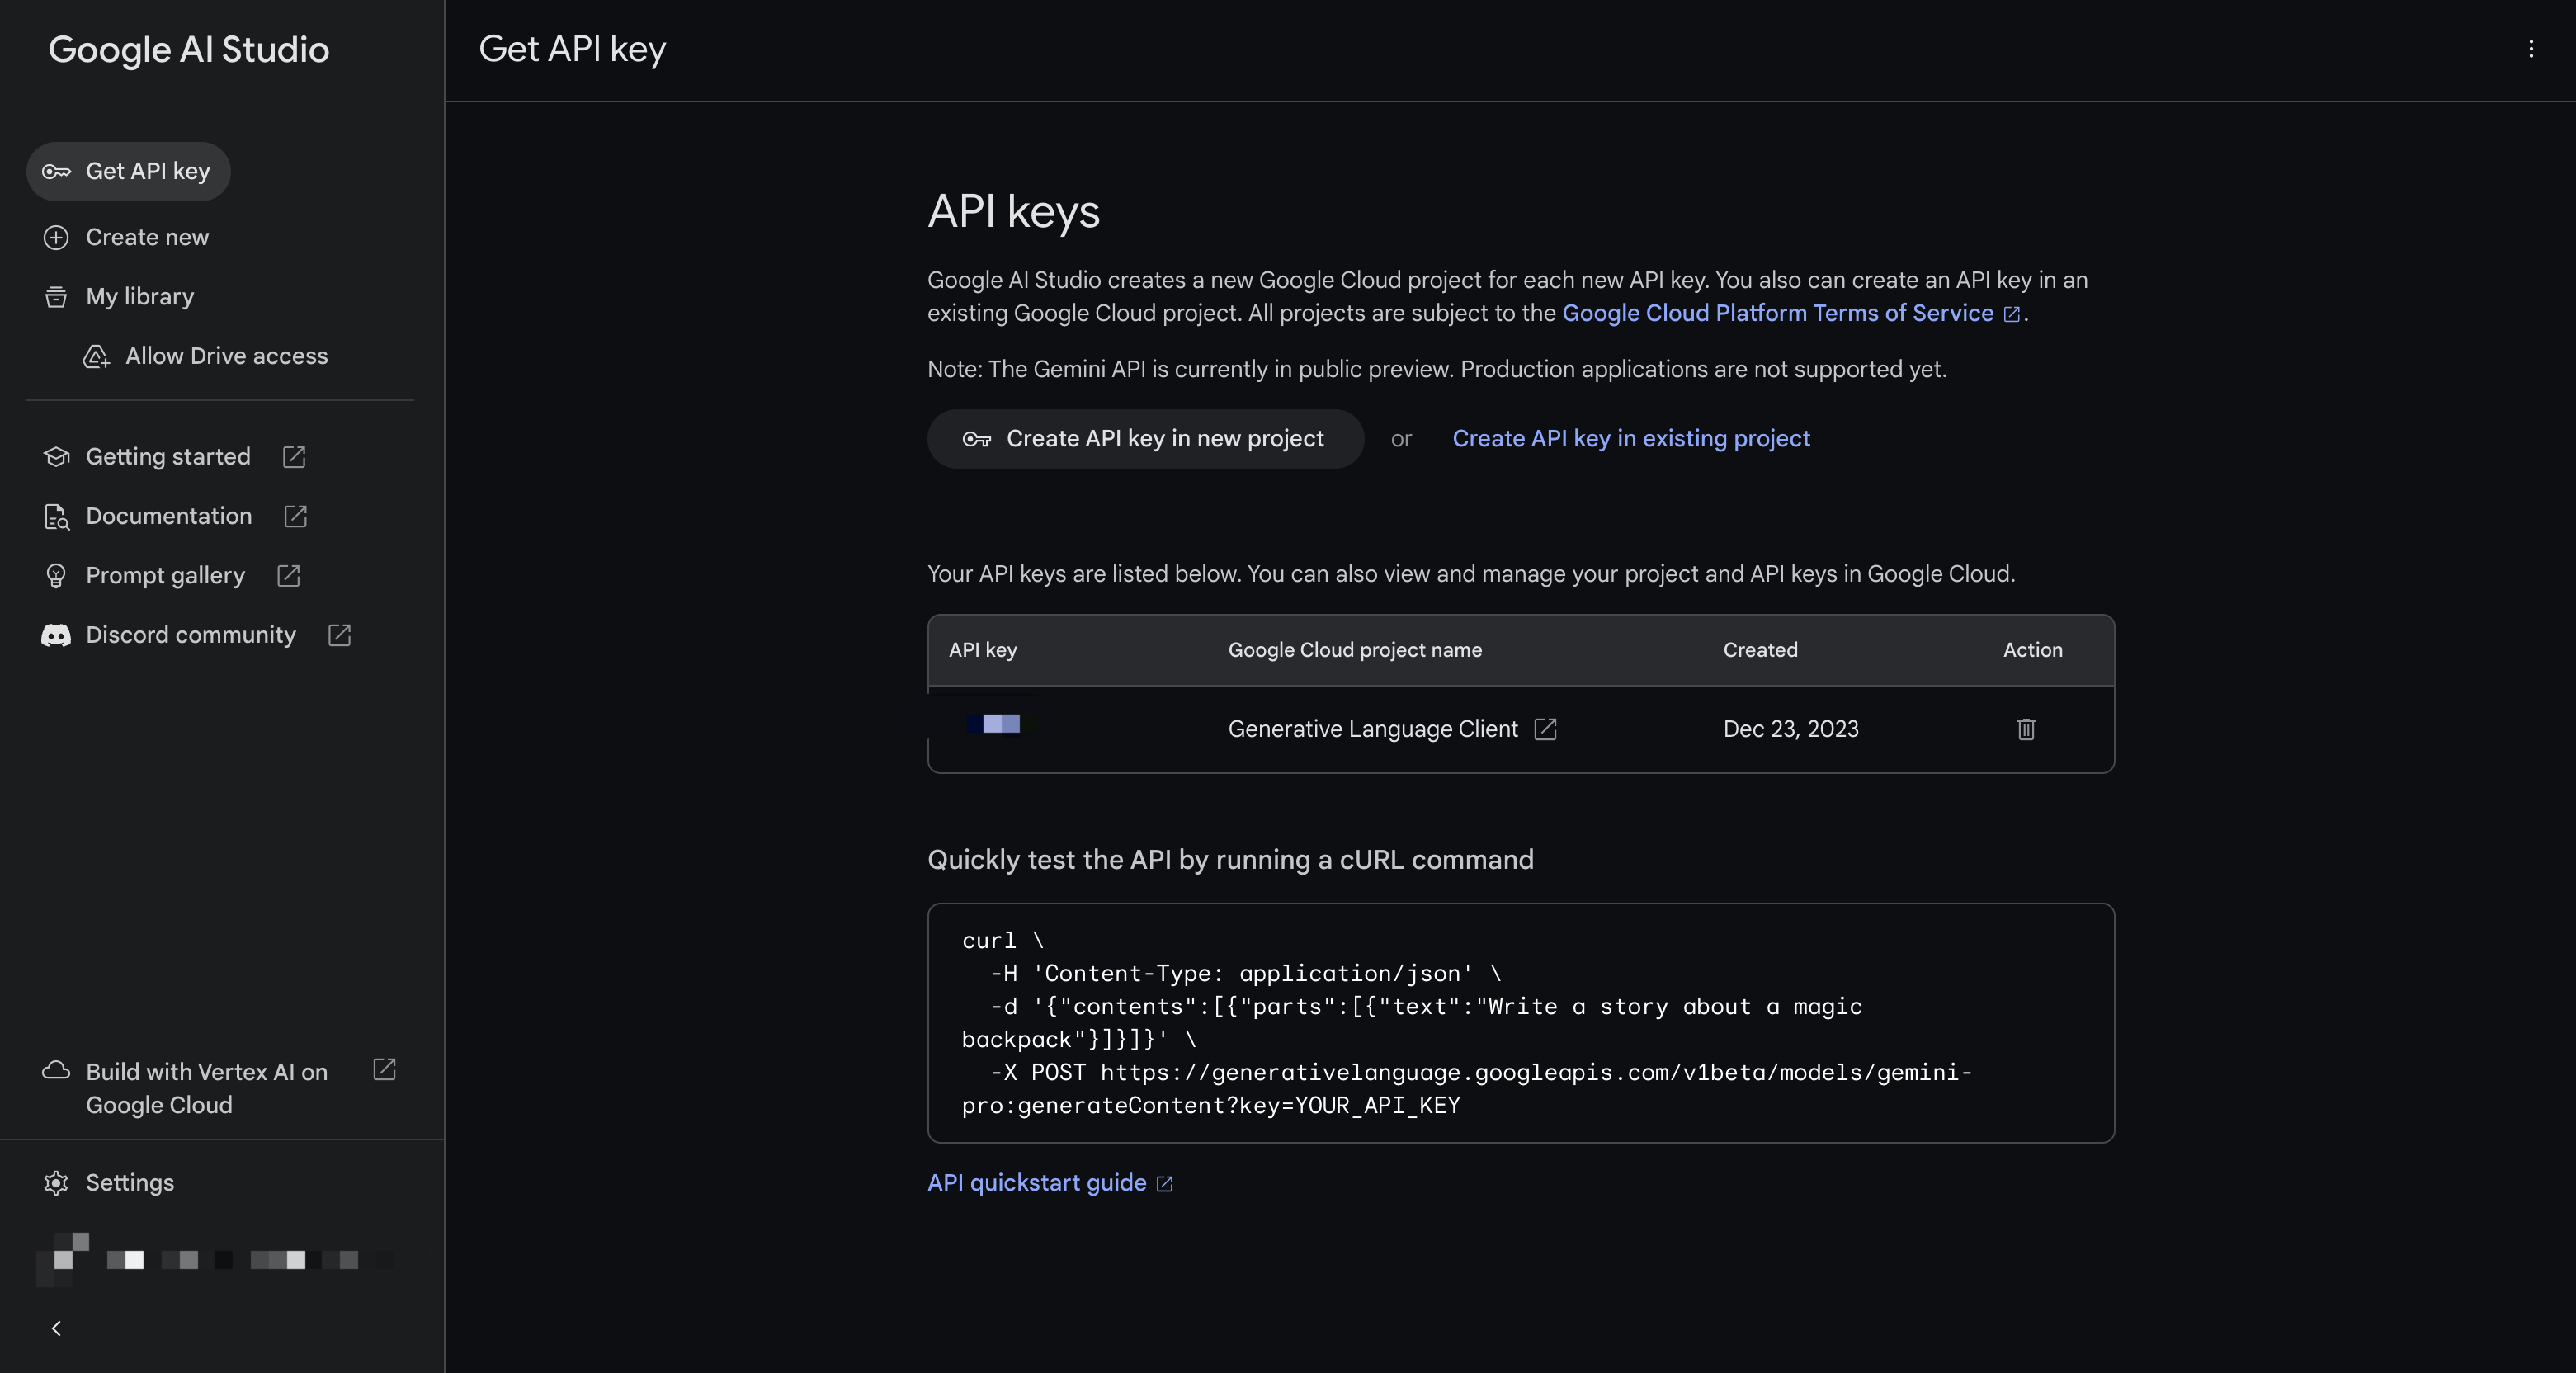The height and width of the screenshot is (1373, 2576).
Task: Open the API quickstart guide link
Action: [x=1036, y=1183]
